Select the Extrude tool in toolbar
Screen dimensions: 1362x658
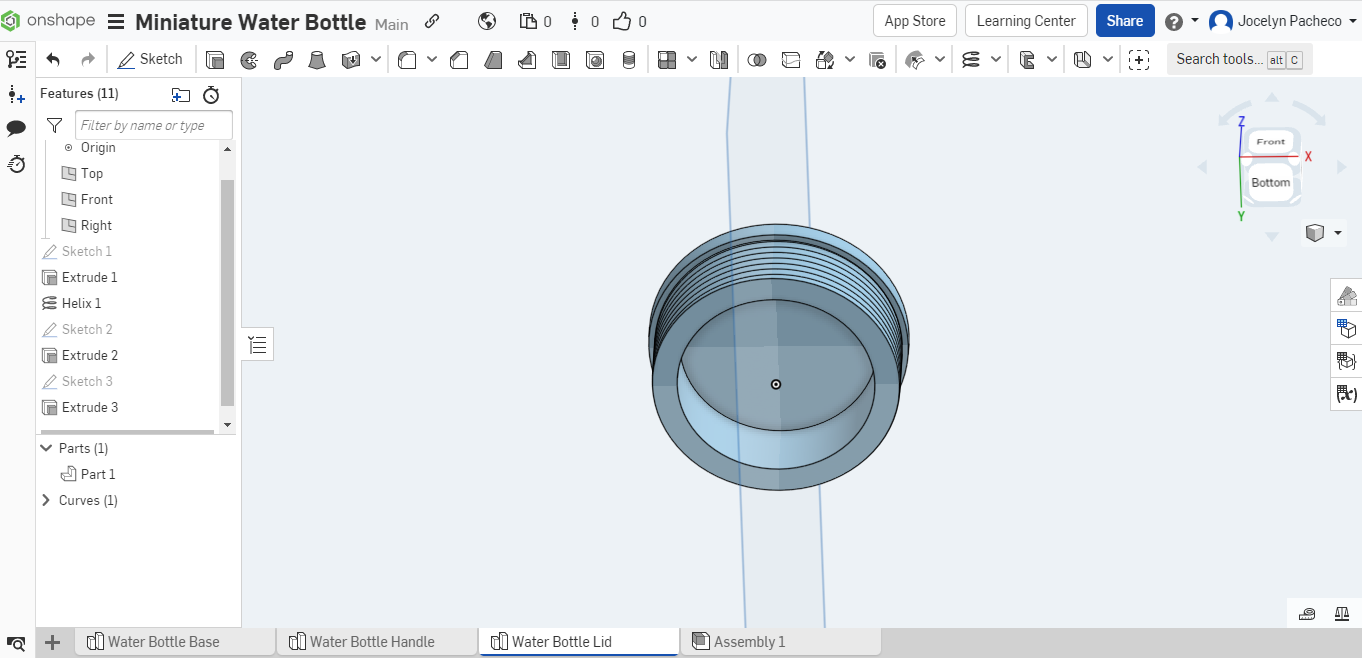pos(215,60)
